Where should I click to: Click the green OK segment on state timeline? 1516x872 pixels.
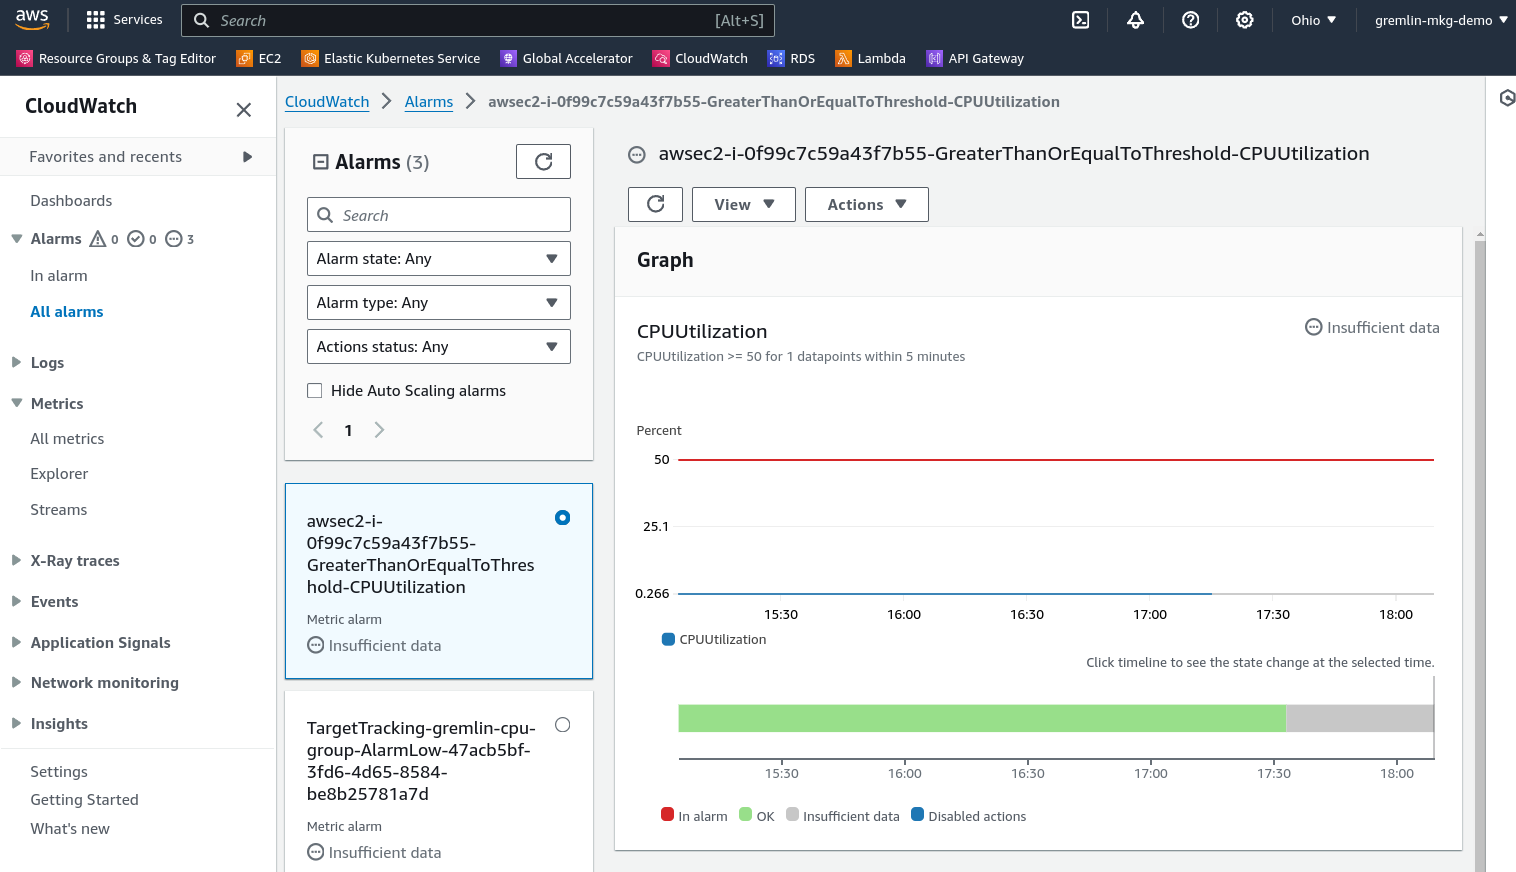pos(980,718)
